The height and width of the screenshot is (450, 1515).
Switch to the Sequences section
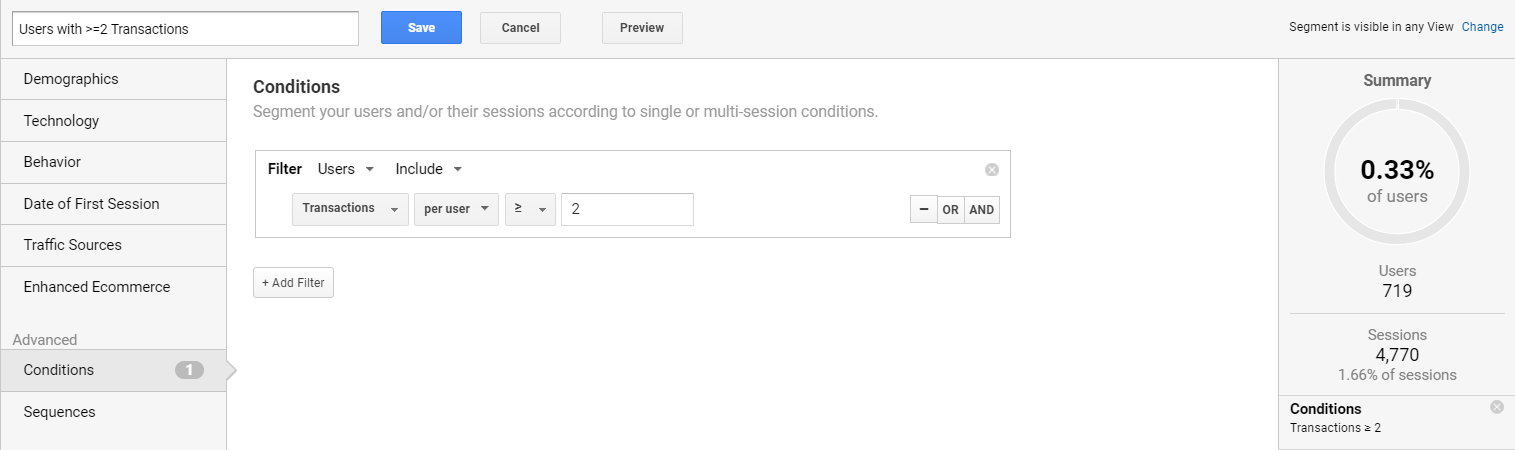[60, 412]
